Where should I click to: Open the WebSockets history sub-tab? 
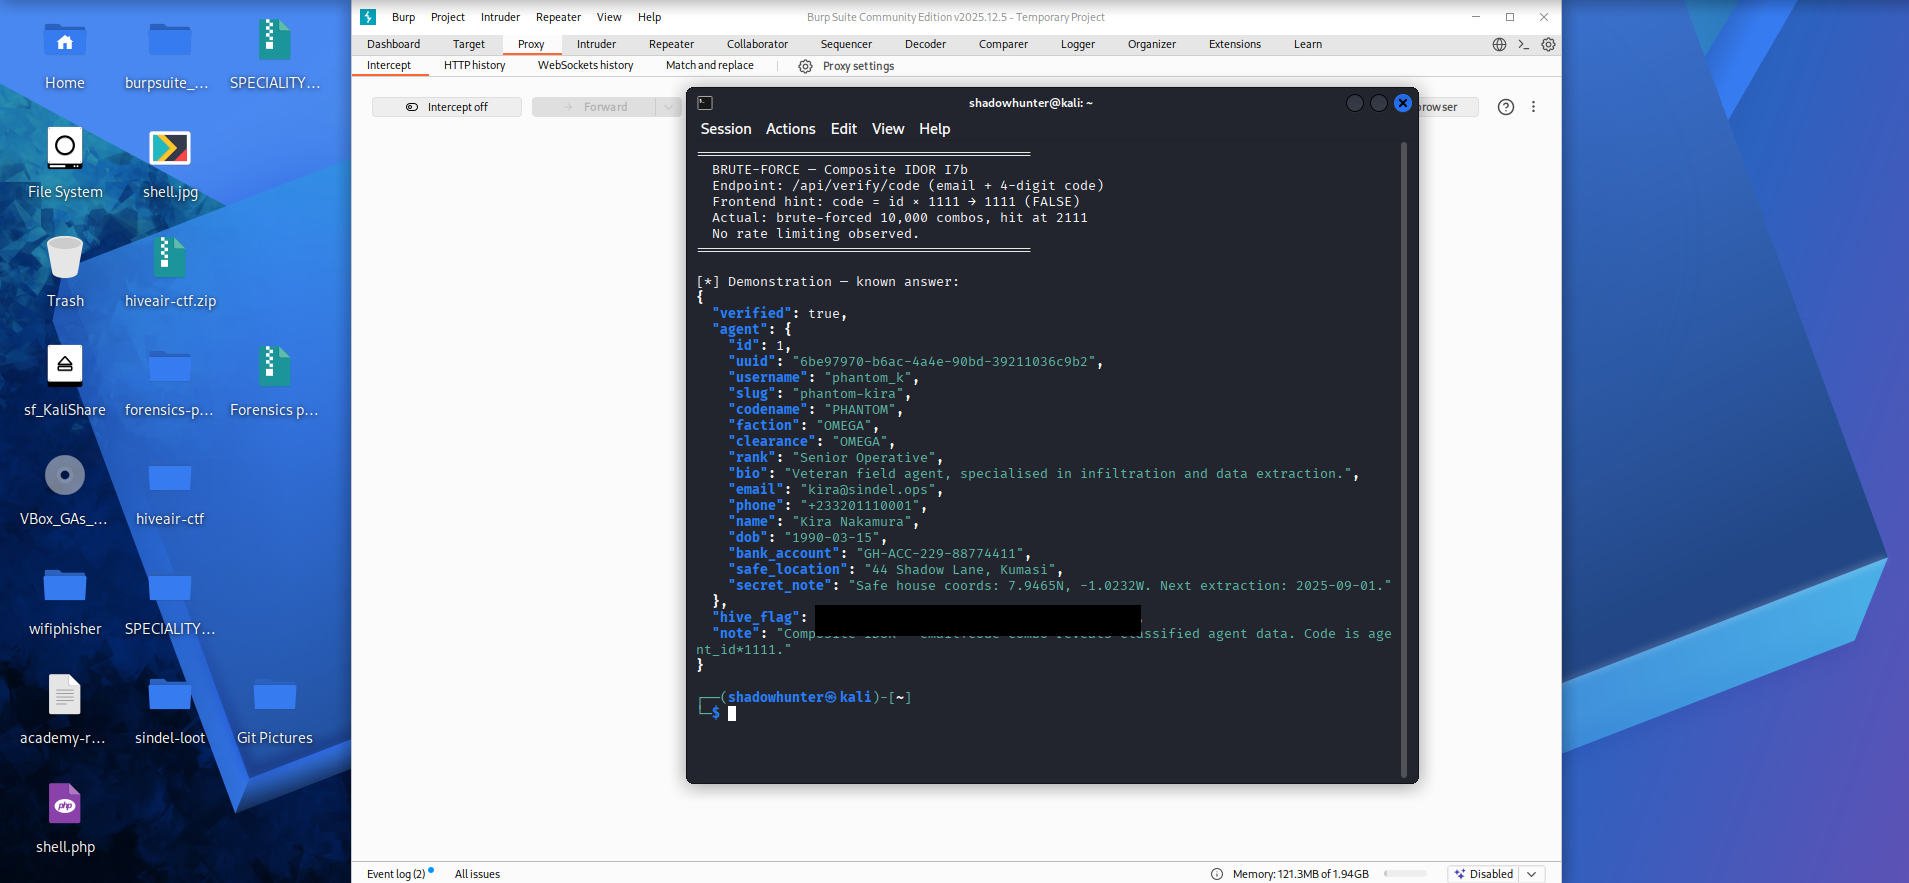(585, 66)
